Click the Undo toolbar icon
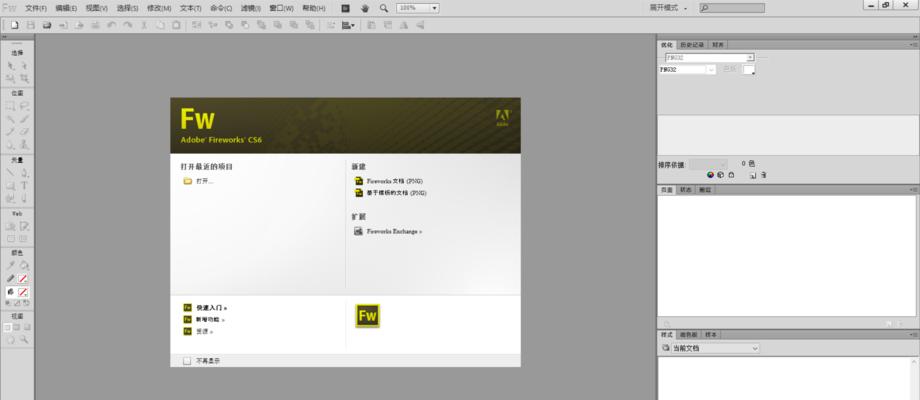Image resolution: width=920 pixels, height=400 pixels. [111, 25]
